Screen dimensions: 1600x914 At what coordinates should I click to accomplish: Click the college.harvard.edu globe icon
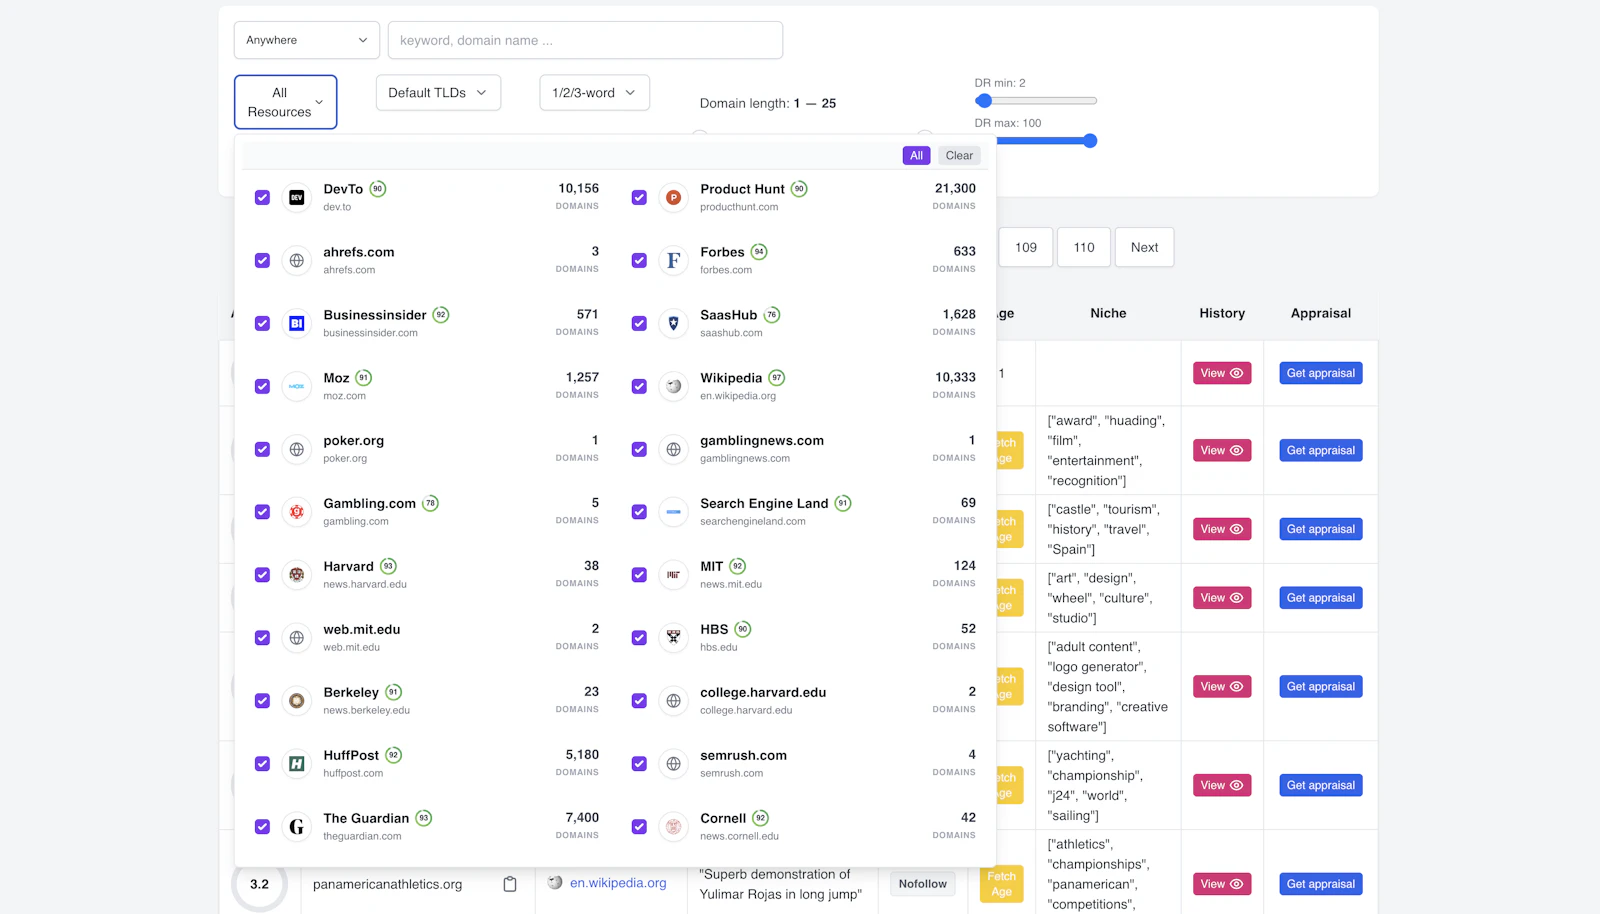674,701
